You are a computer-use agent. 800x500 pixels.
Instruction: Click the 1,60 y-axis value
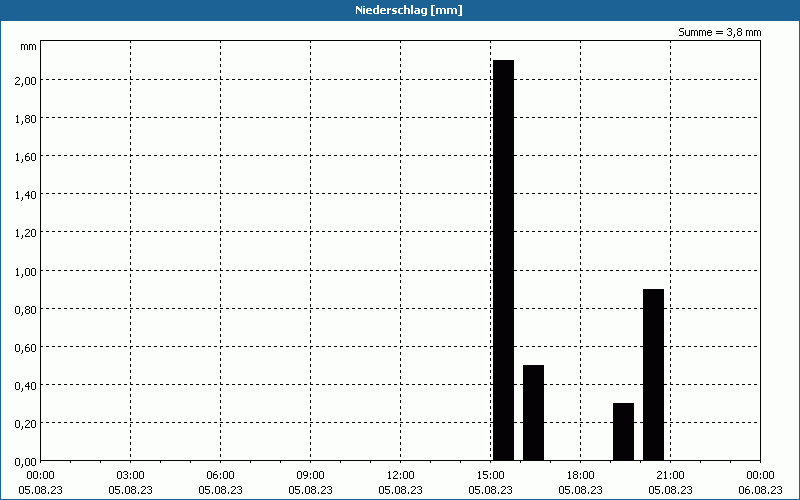pyautogui.click(x=26, y=157)
